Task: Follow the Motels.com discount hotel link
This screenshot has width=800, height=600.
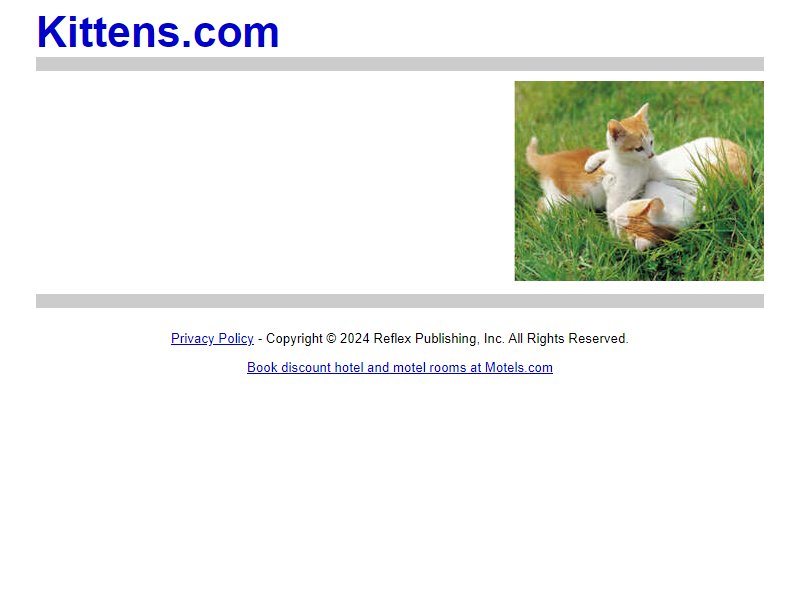Action: click(399, 367)
